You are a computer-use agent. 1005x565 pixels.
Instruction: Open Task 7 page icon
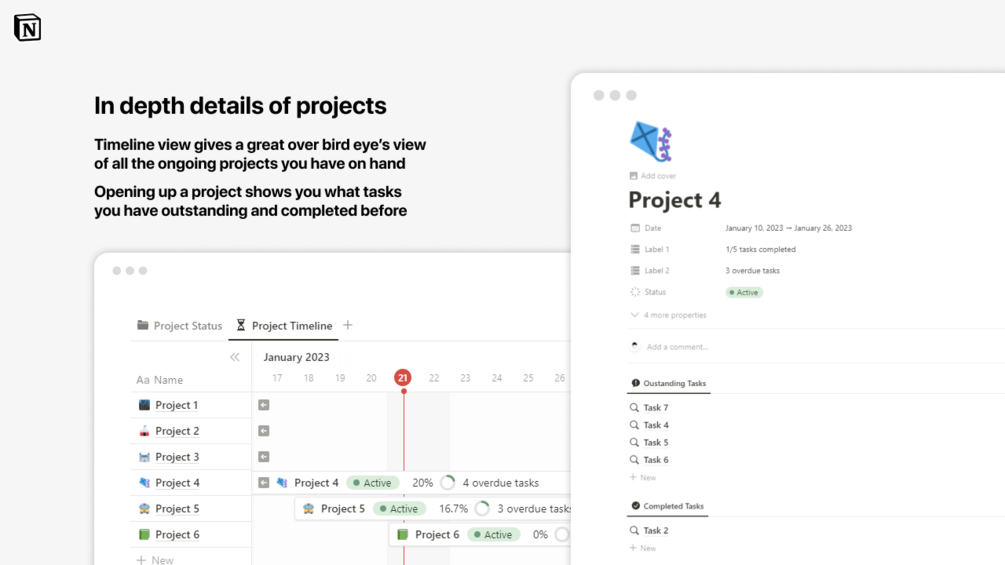(x=634, y=407)
